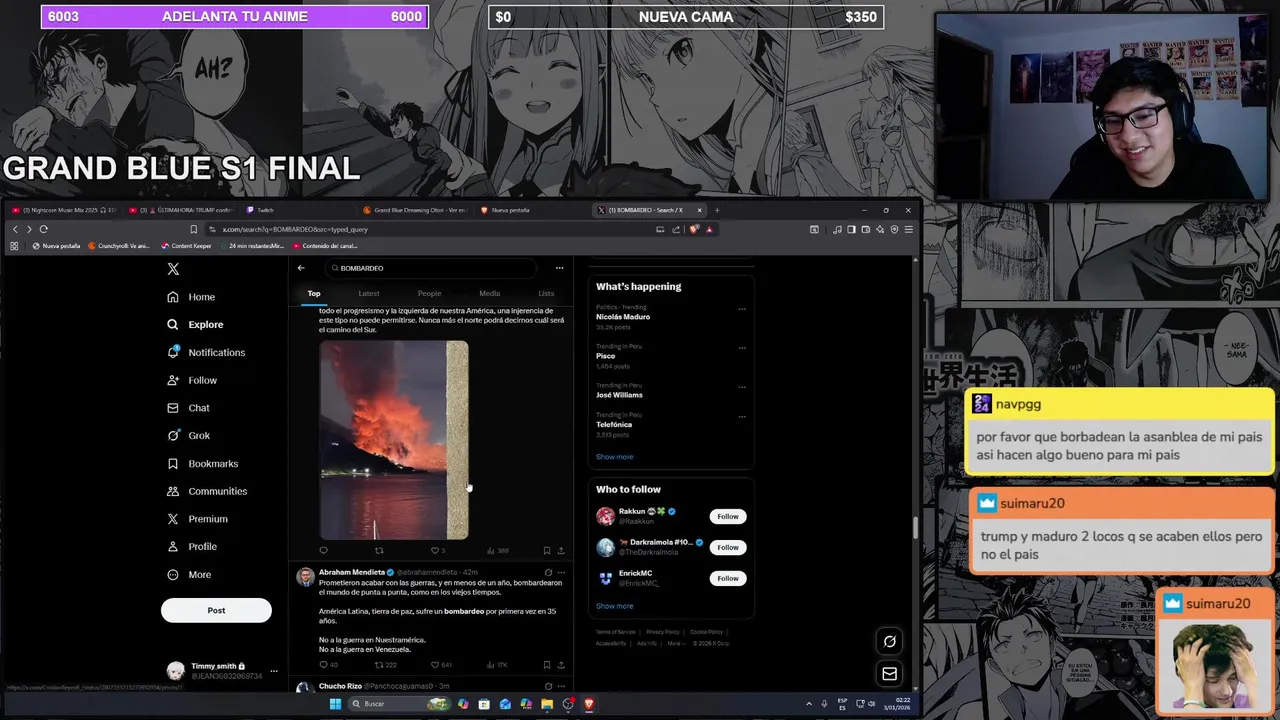Click the Brave shields icon in address bar
This screenshot has width=1280, height=720.
point(696,229)
